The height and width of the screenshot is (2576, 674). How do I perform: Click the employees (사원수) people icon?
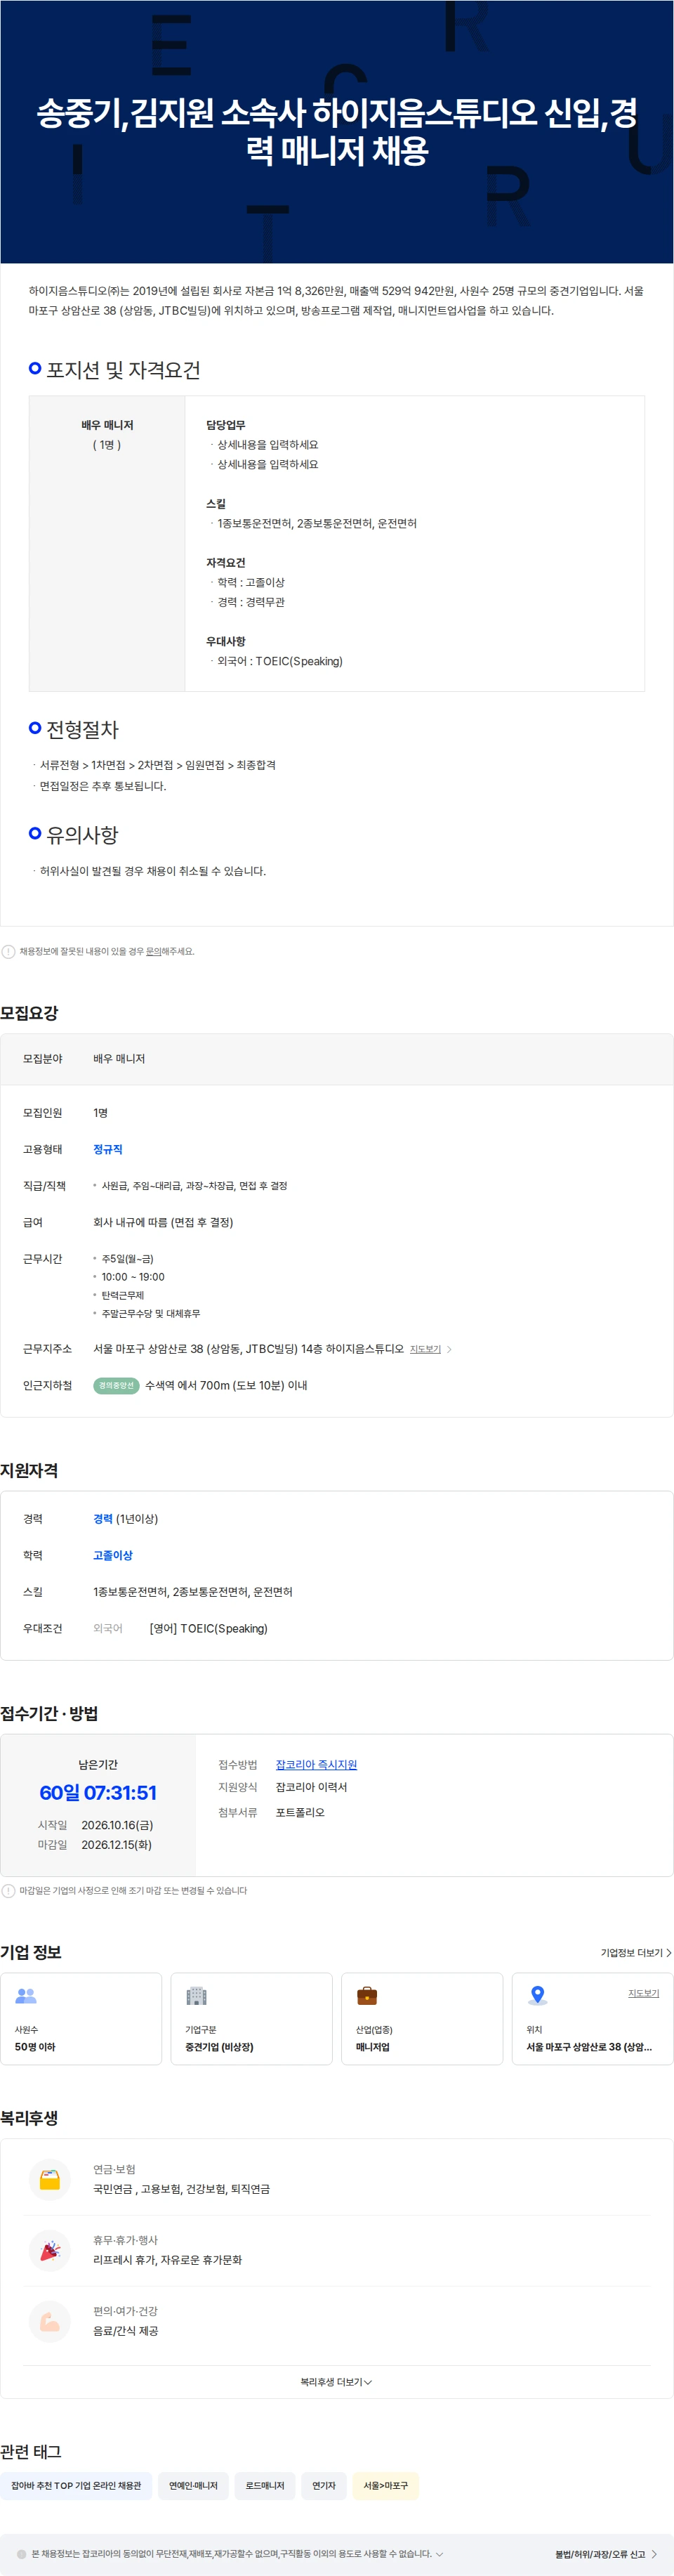click(26, 1995)
